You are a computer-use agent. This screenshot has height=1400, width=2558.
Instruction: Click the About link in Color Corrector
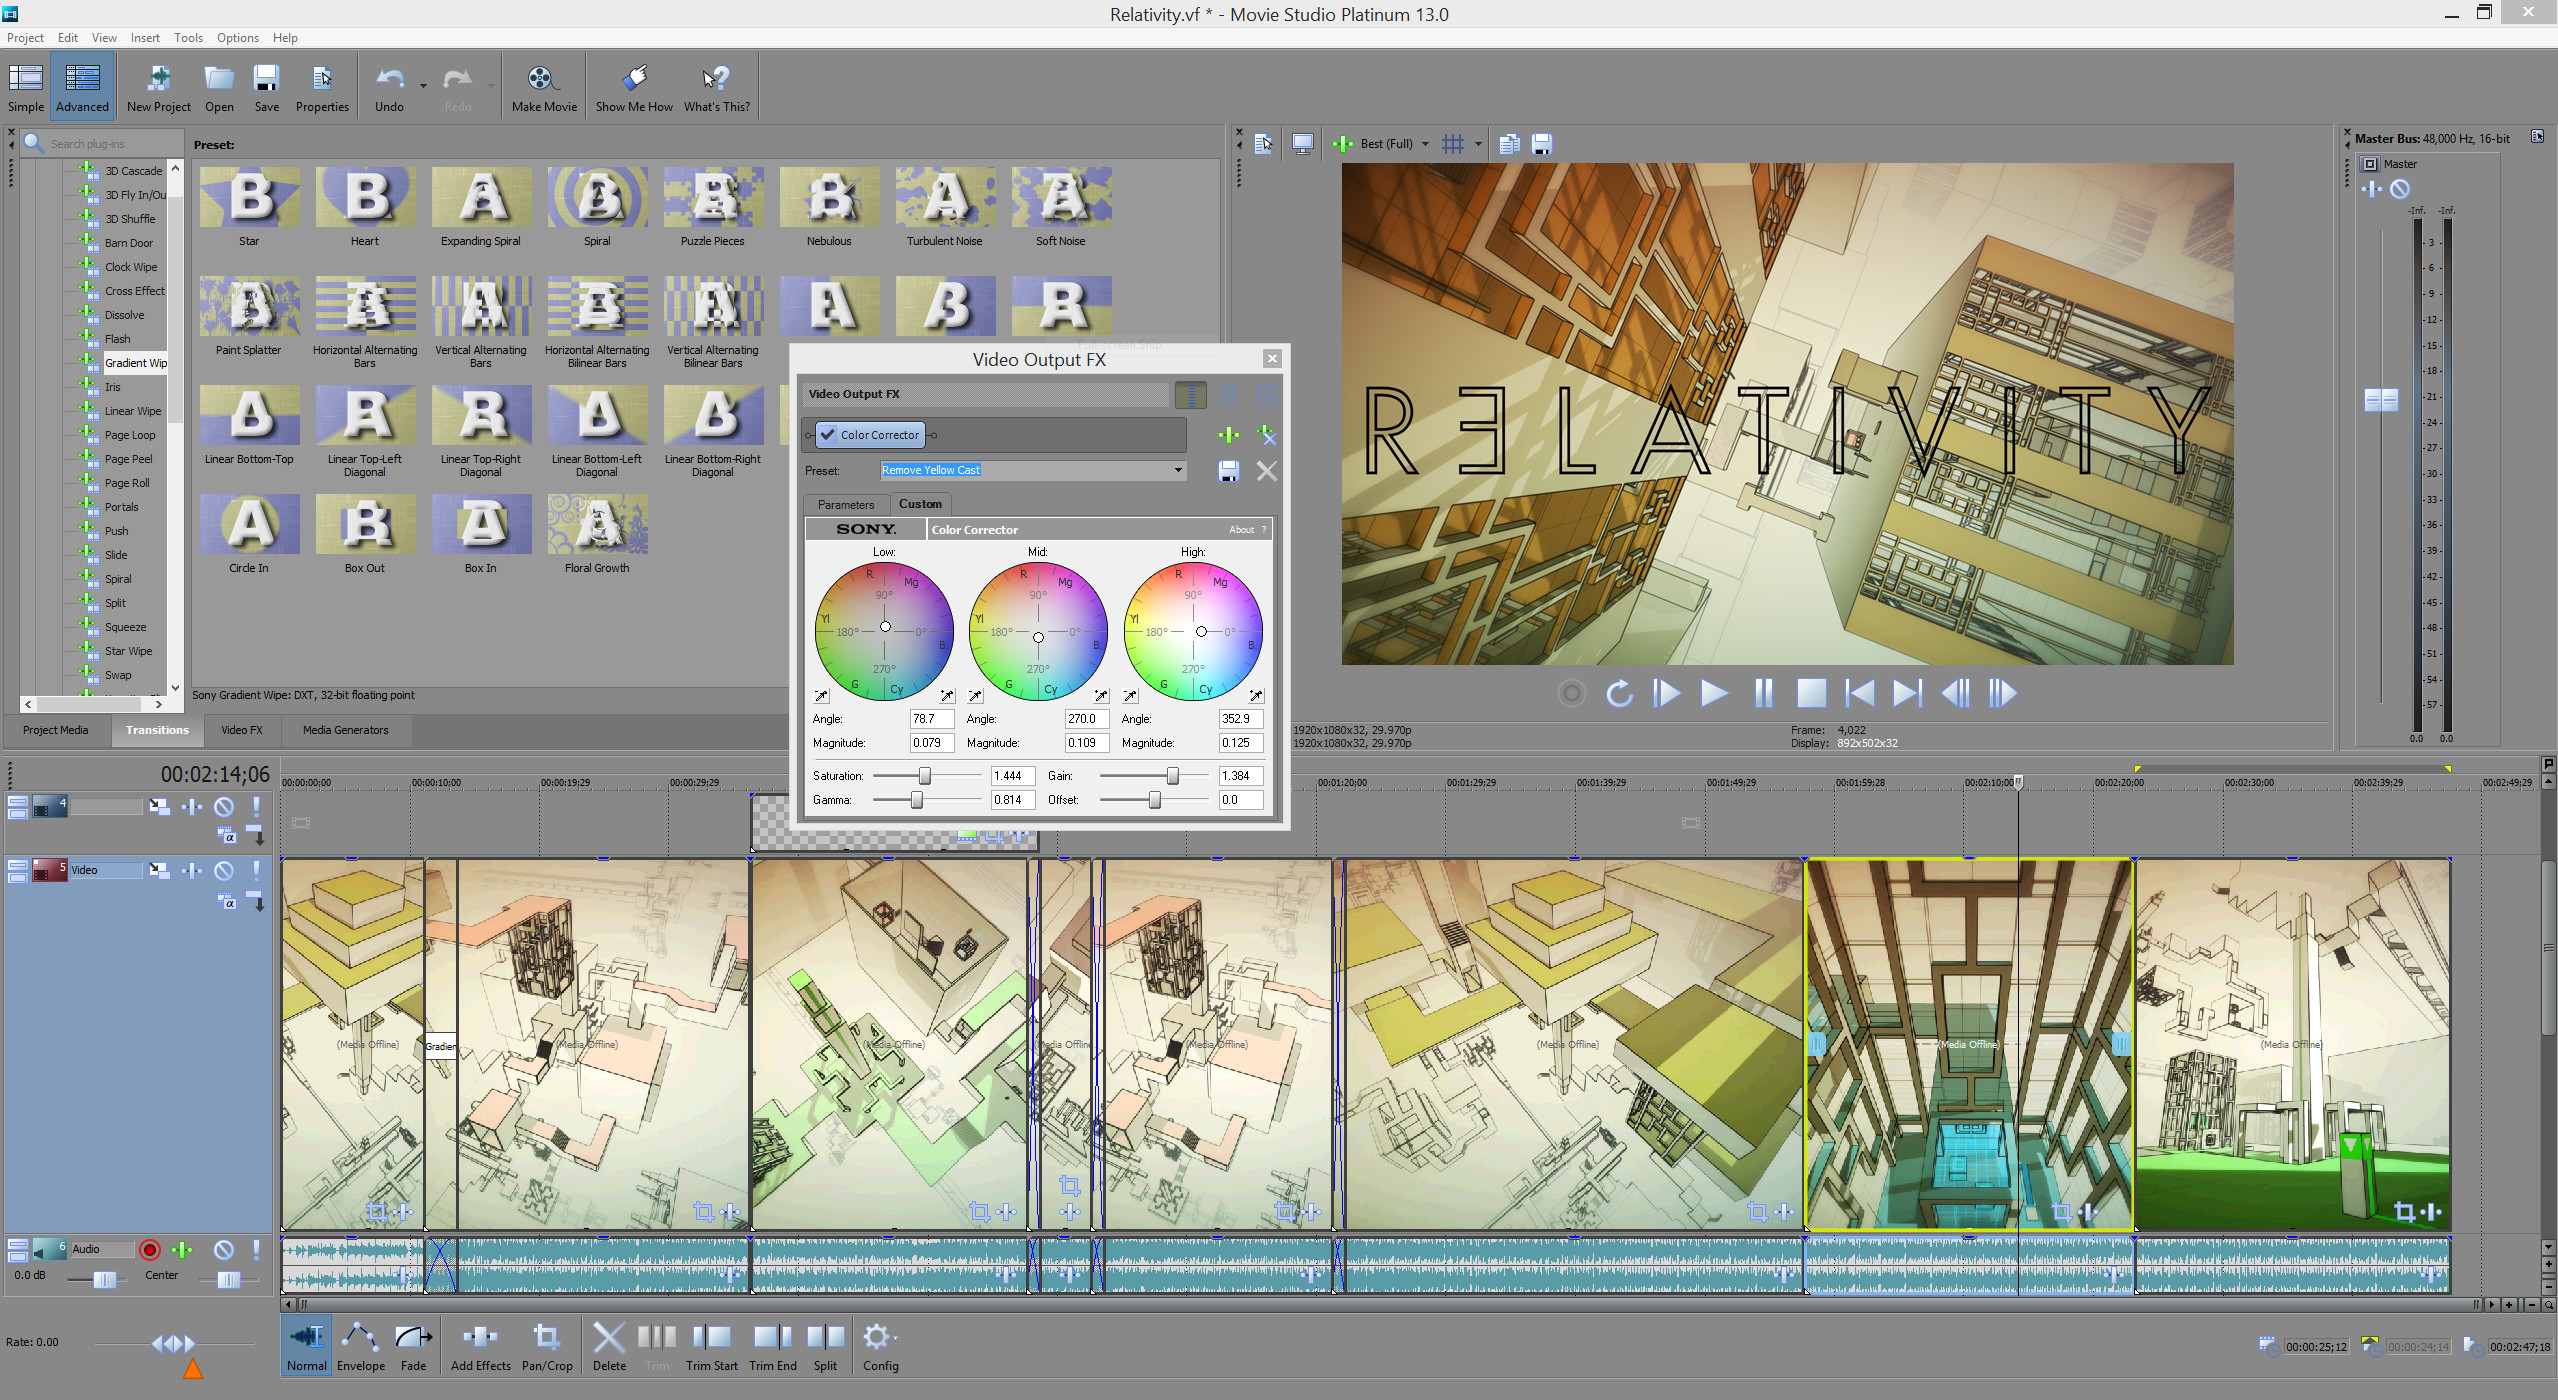[1241, 529]
